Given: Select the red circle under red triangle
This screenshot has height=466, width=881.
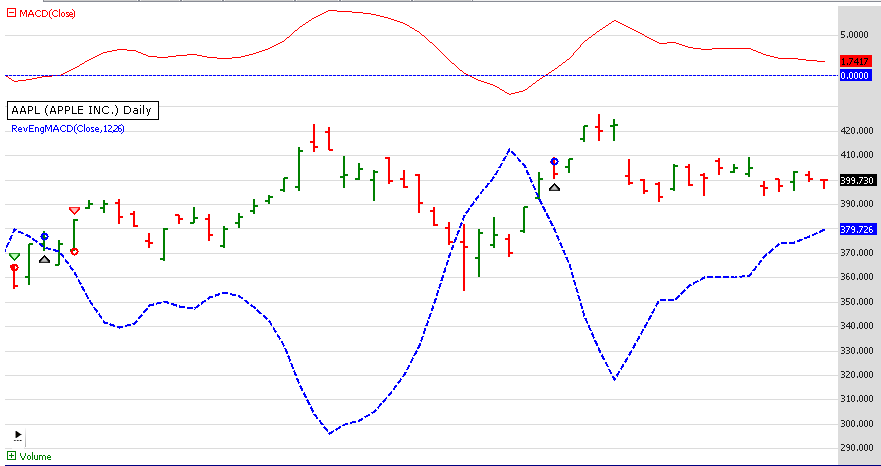Looking at the screenshot, I should [x=74, y=251].
